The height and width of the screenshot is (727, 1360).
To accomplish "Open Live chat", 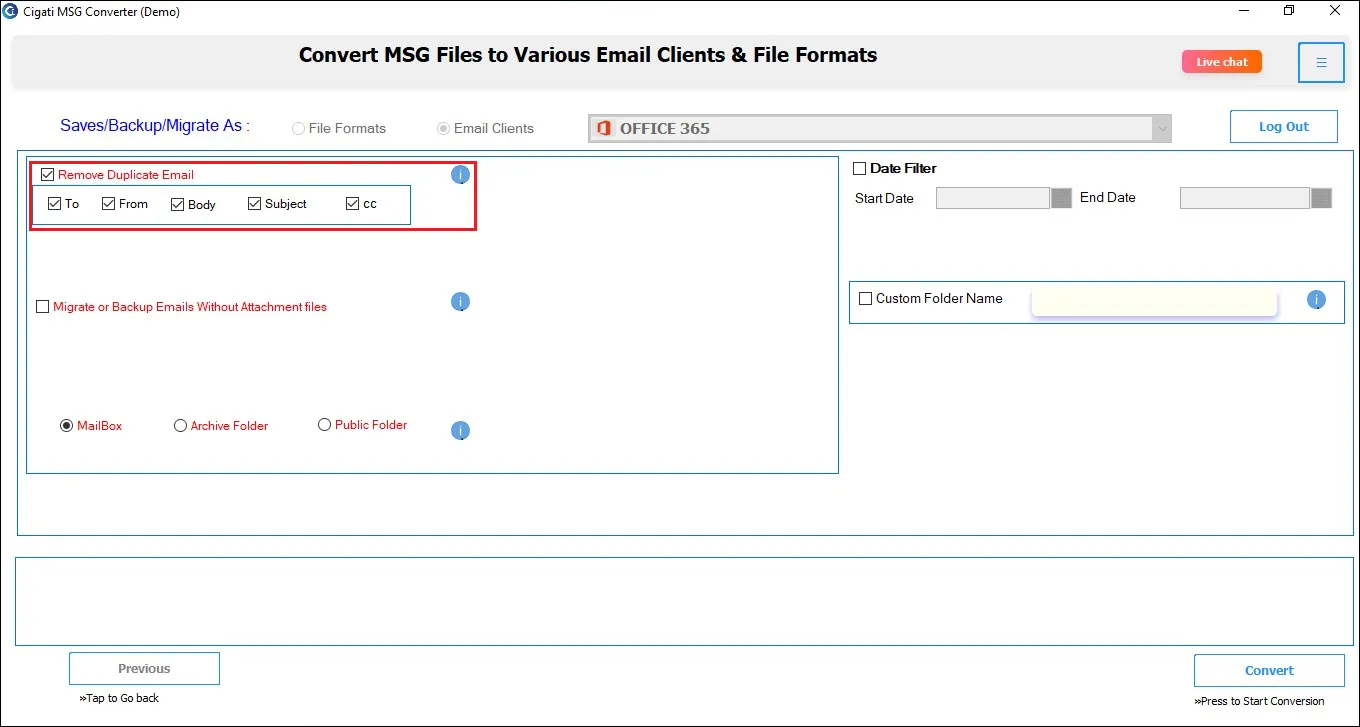I will pos(1221,62).
